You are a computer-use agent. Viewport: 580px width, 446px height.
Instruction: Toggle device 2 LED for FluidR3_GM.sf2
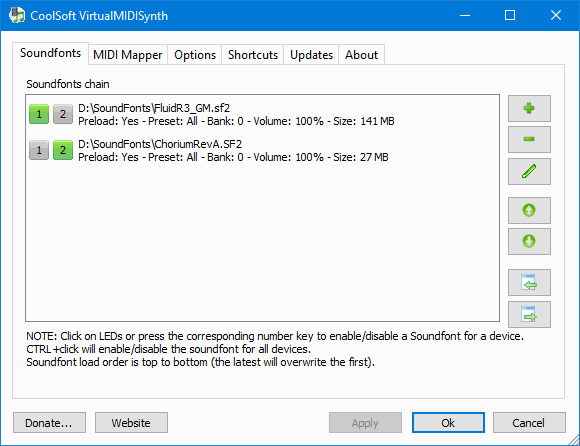(63, 114)
